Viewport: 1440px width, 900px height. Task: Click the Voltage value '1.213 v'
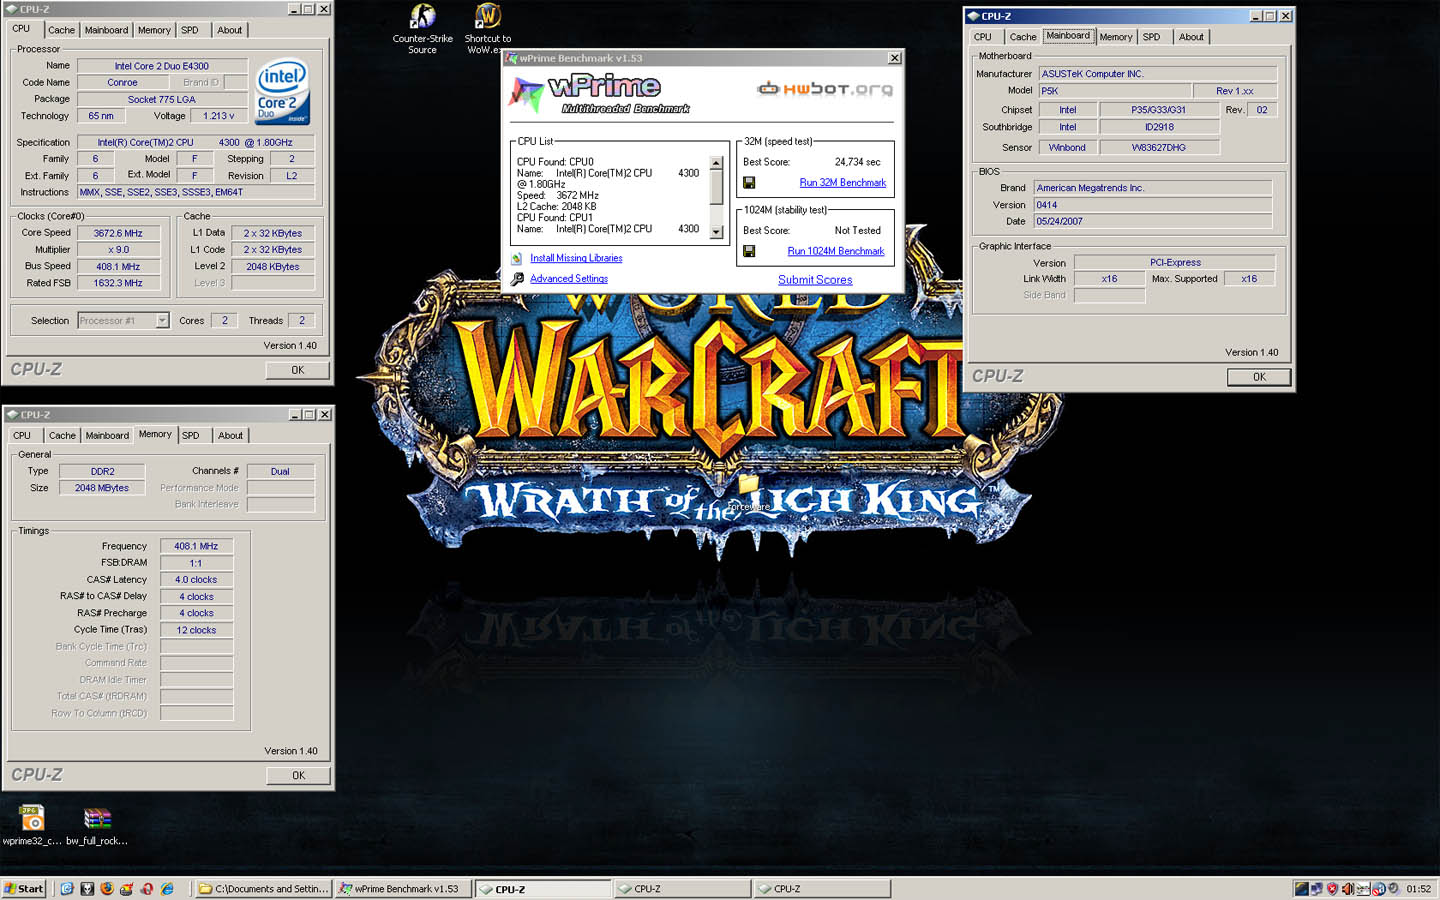[218, 116]
